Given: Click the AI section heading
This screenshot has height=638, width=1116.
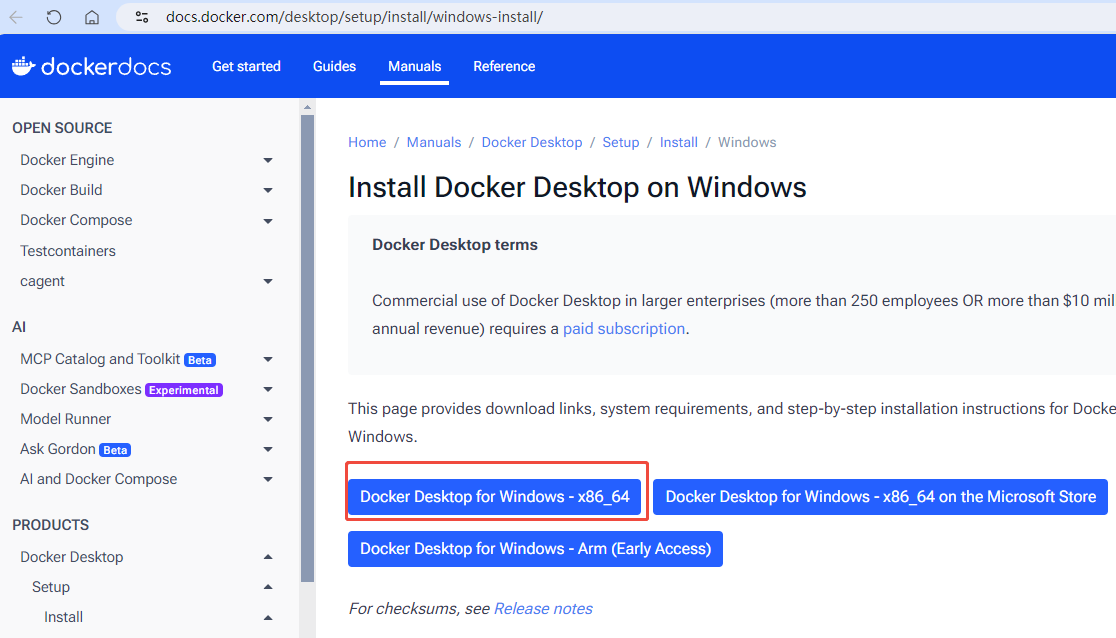Looking at the screenshot, I should pos(19,327).
